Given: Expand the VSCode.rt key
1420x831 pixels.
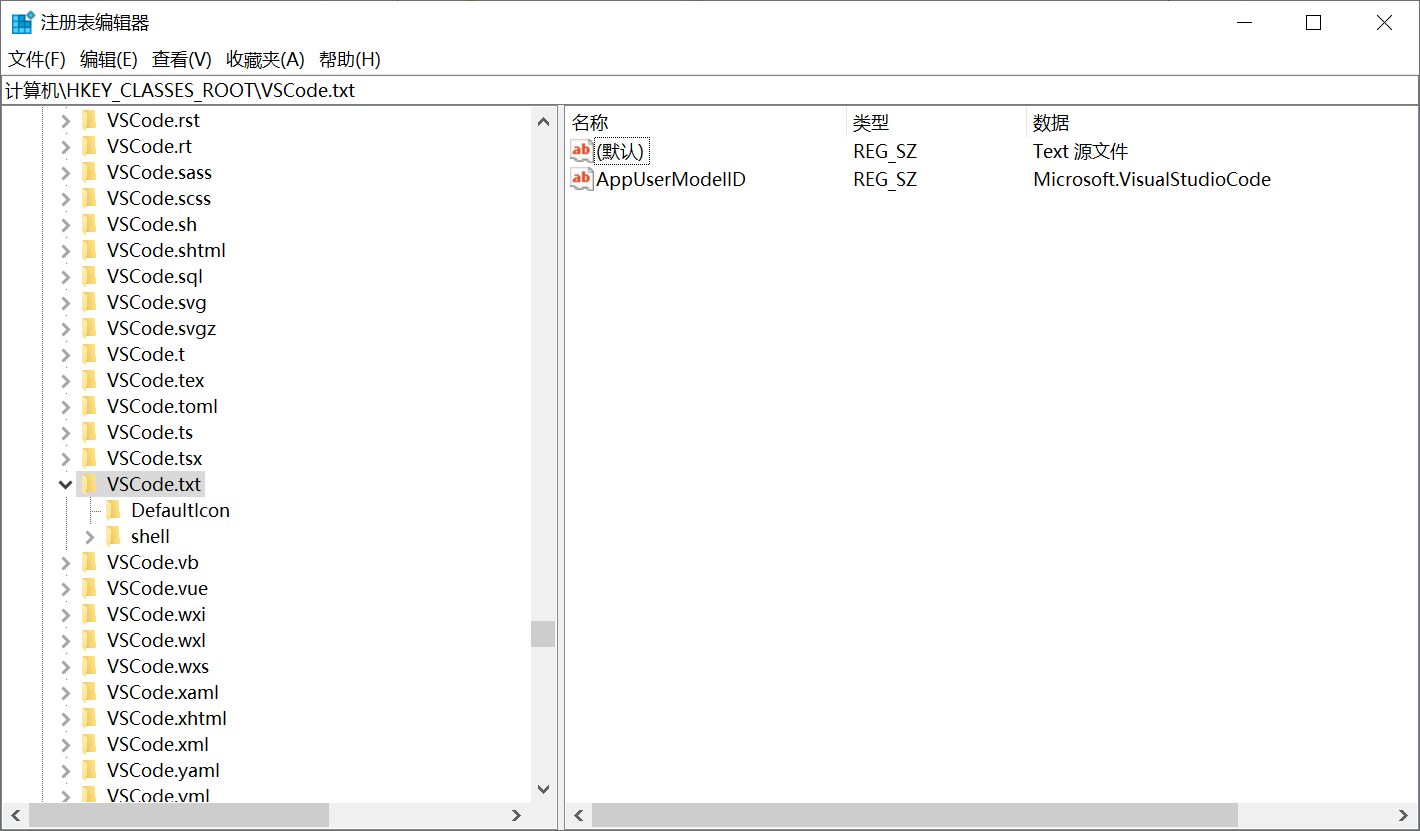Looking at the screenshot, I should [66, 146].
